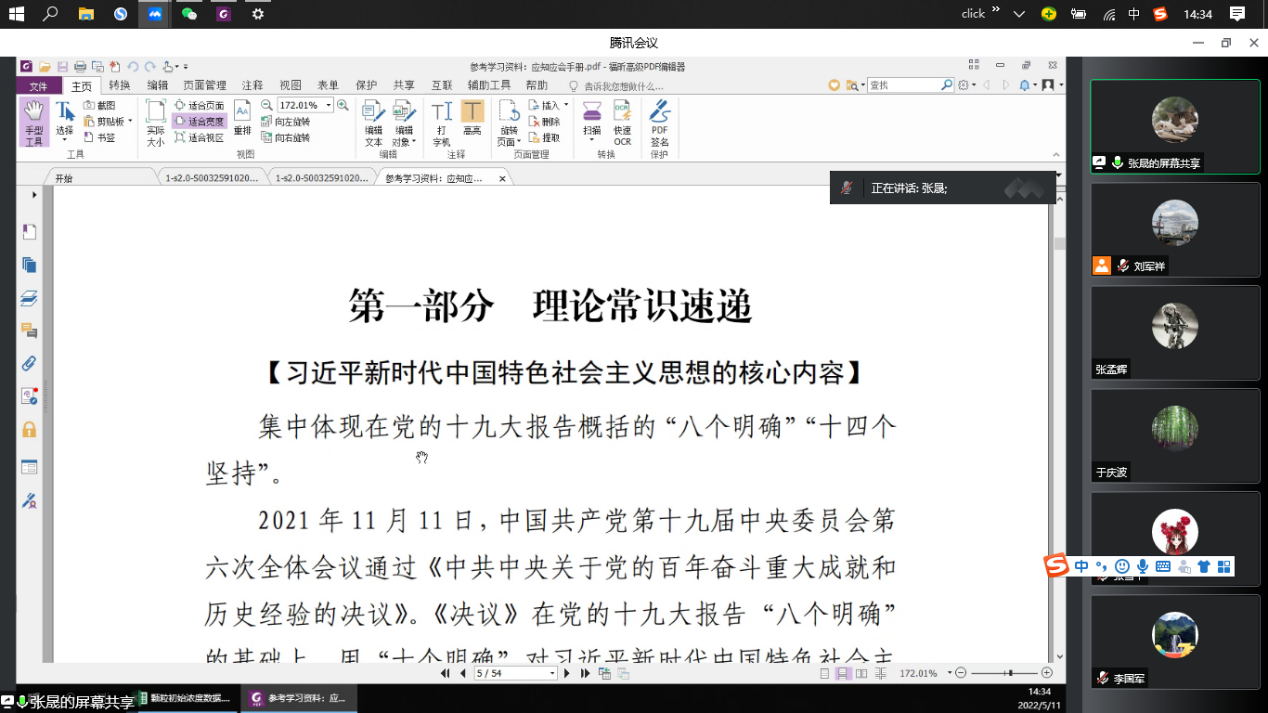Image resolution: width=1268 pixels, height=713 pixels.
Task: Activate the Highlight tool
Action: tap(472, 122)
